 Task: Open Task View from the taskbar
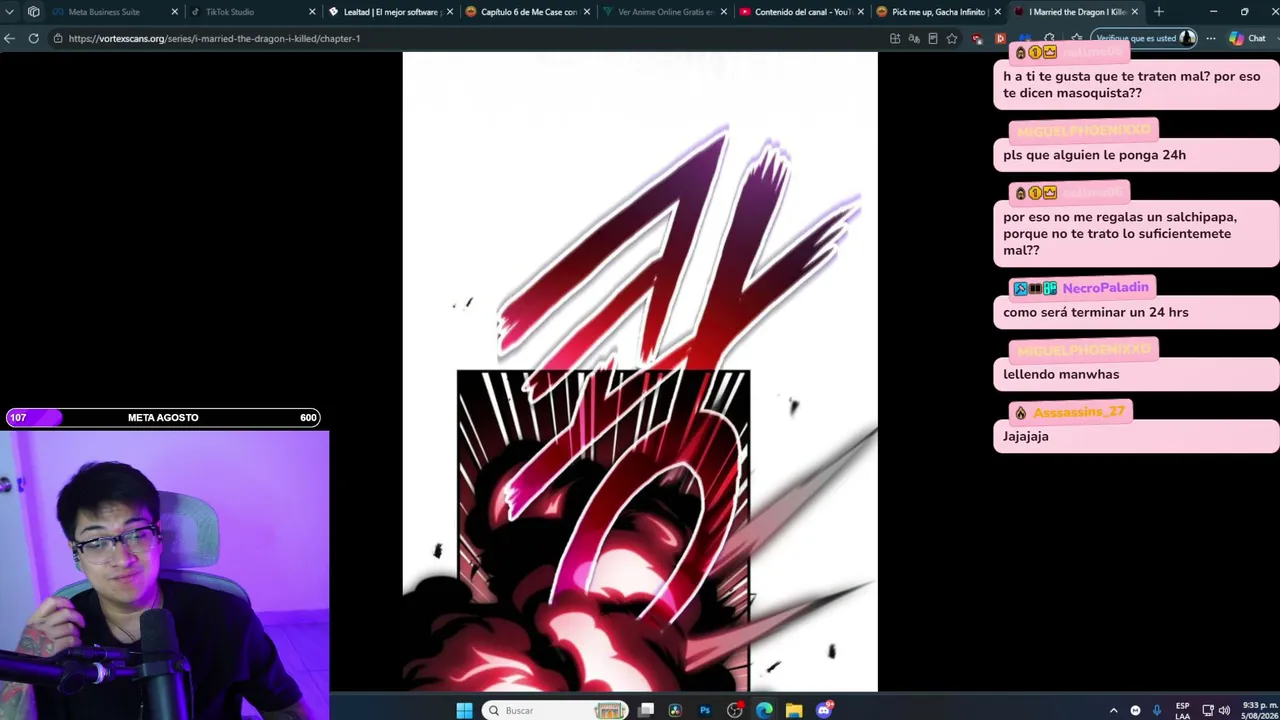pos(647,710)
